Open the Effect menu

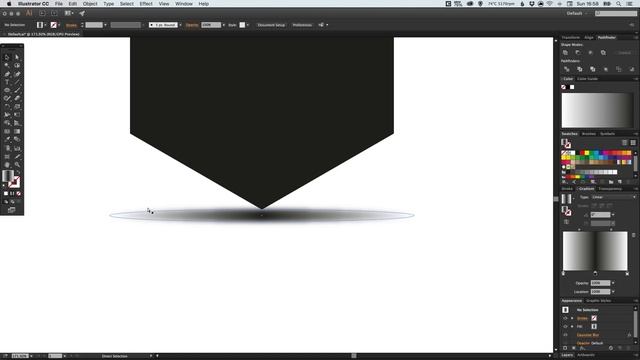146,4
